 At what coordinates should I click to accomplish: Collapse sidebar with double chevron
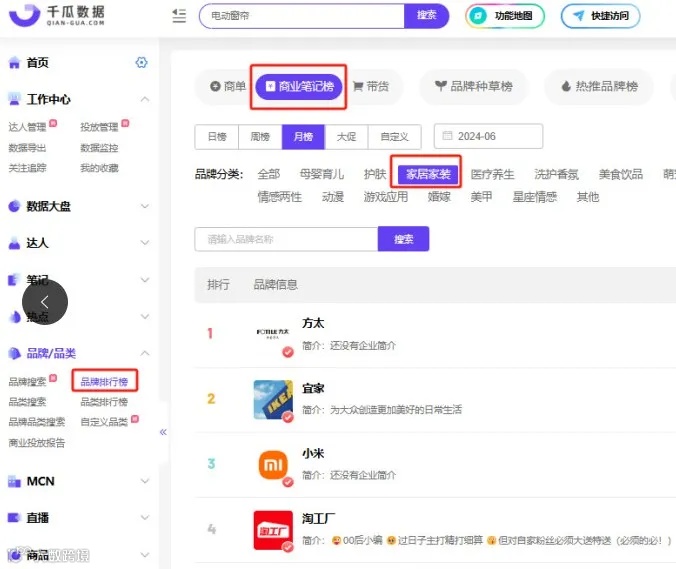[163, 432]
